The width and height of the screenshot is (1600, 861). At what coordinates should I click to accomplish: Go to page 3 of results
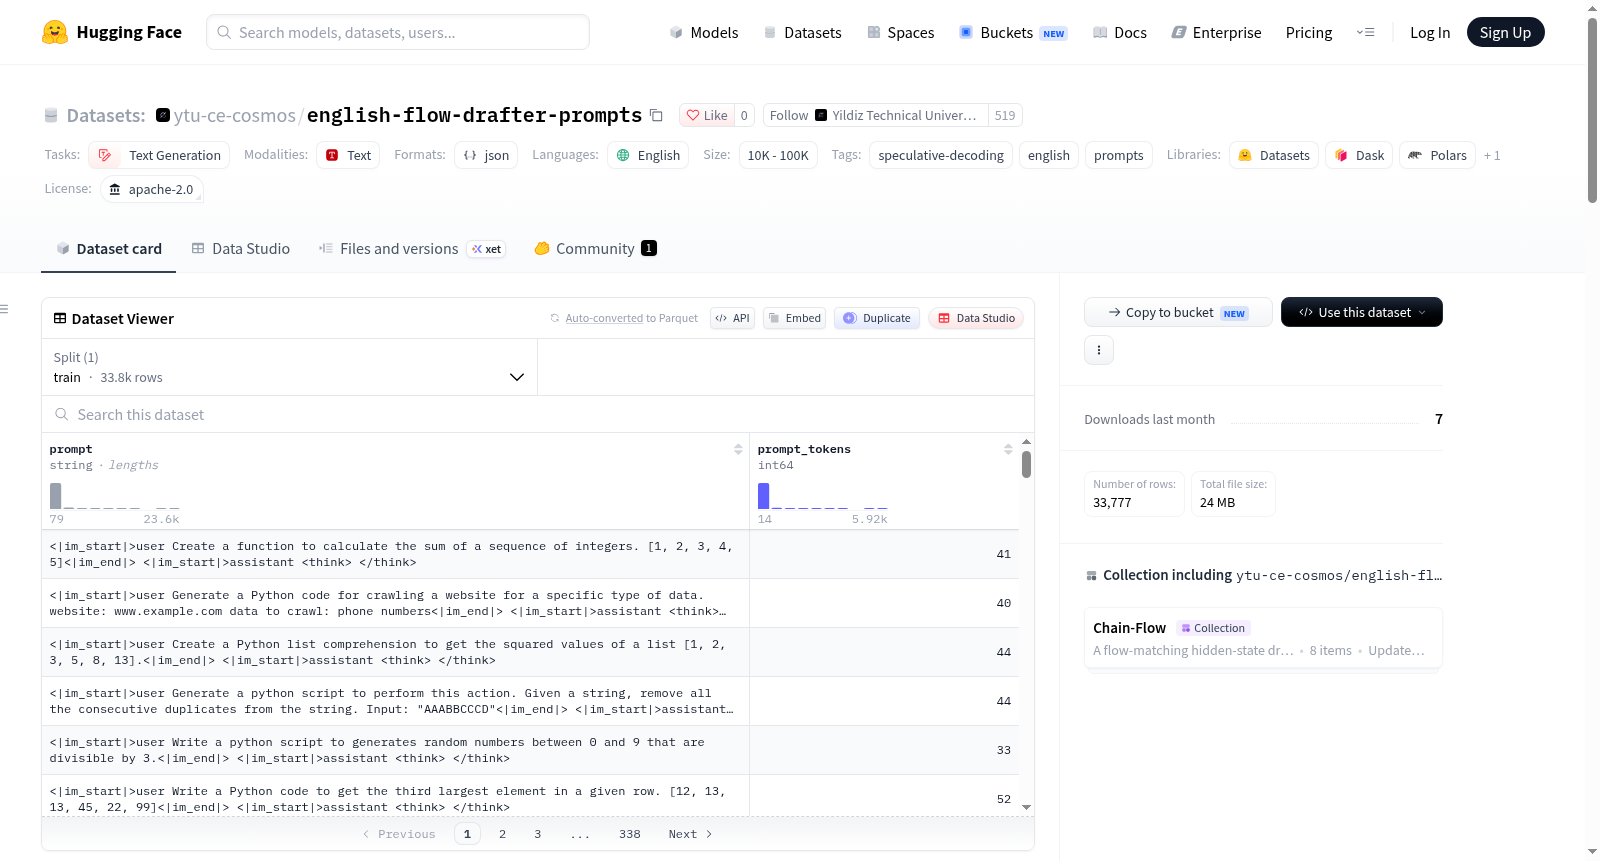click(537, 834)
